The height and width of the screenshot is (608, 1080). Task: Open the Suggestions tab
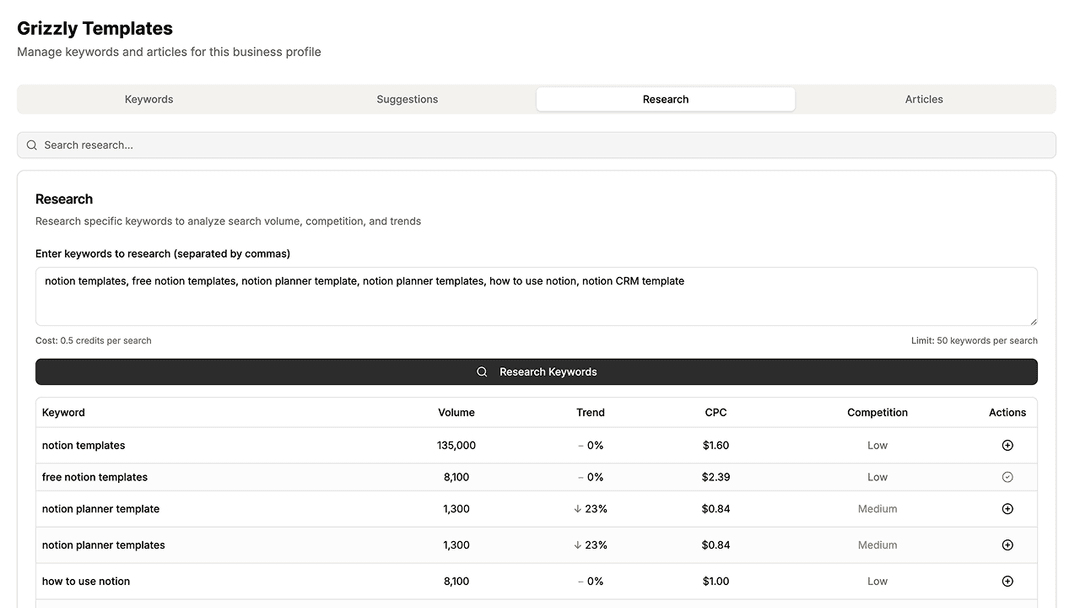[x=407, y=99]
